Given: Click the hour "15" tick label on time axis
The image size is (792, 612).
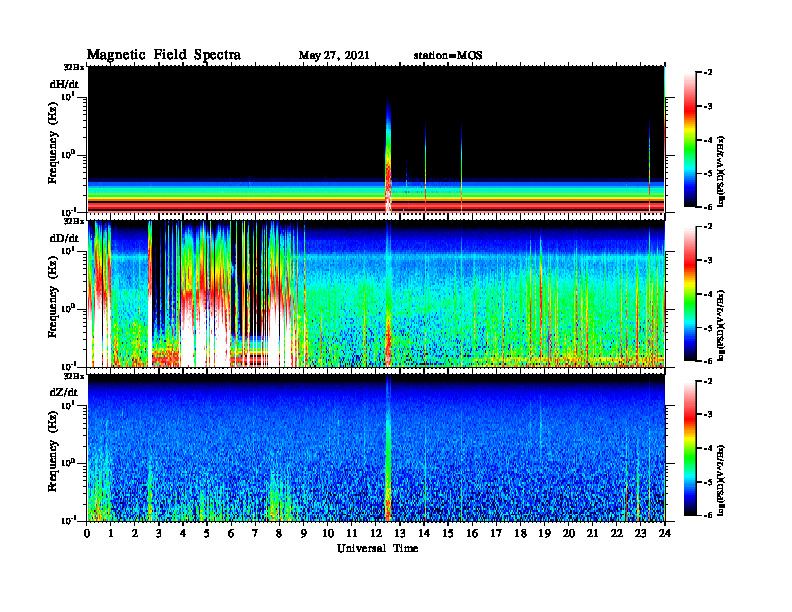Looking at the screenshot, I should (448, 534).
